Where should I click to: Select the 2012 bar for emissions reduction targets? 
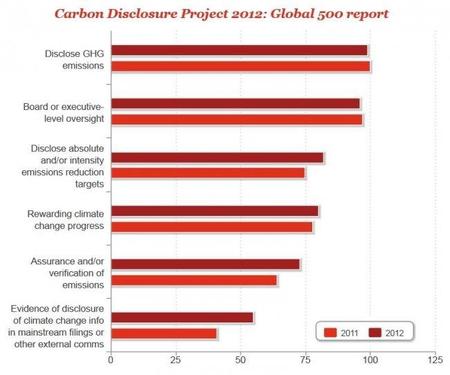pos(217,158)
